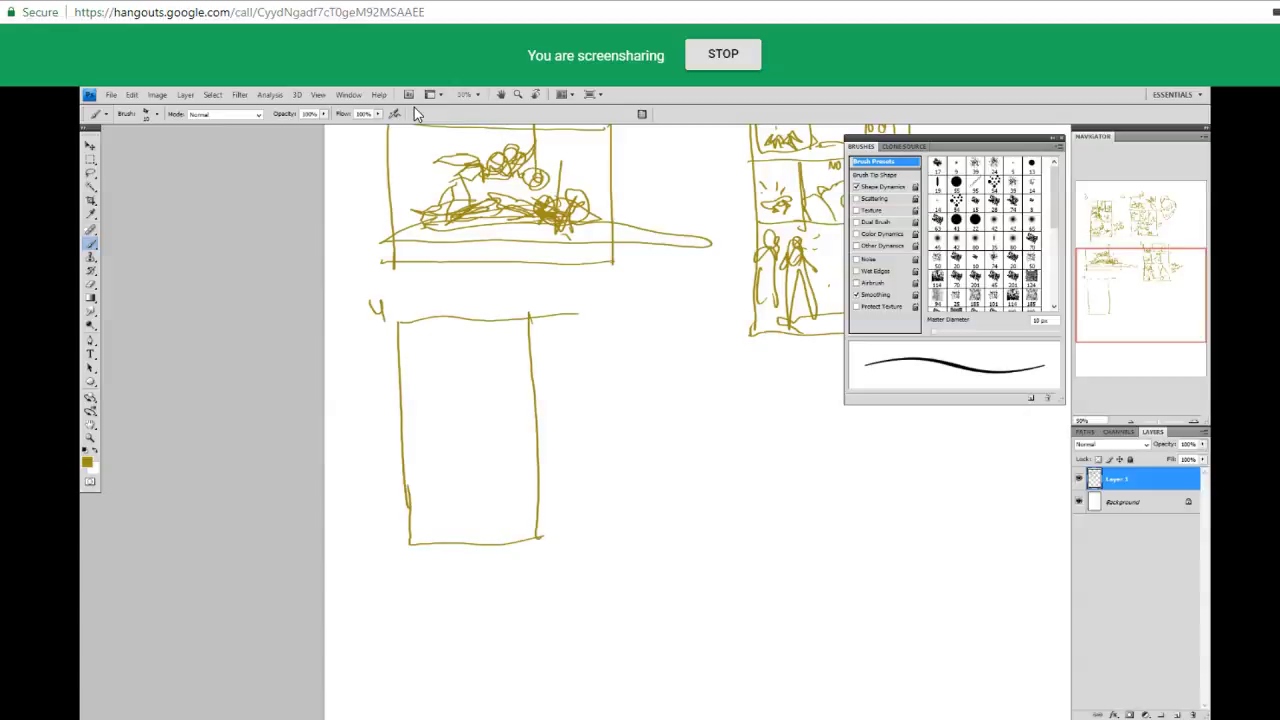1280x720 pixels.
Task: Click the Brush Tip Shape option
Action: [875, 175]
